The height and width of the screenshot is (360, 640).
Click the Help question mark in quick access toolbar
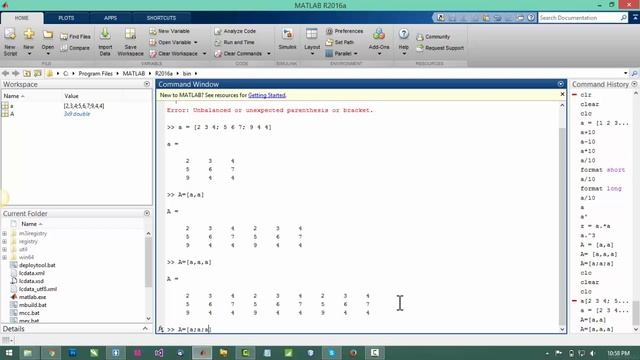(531, 18)
